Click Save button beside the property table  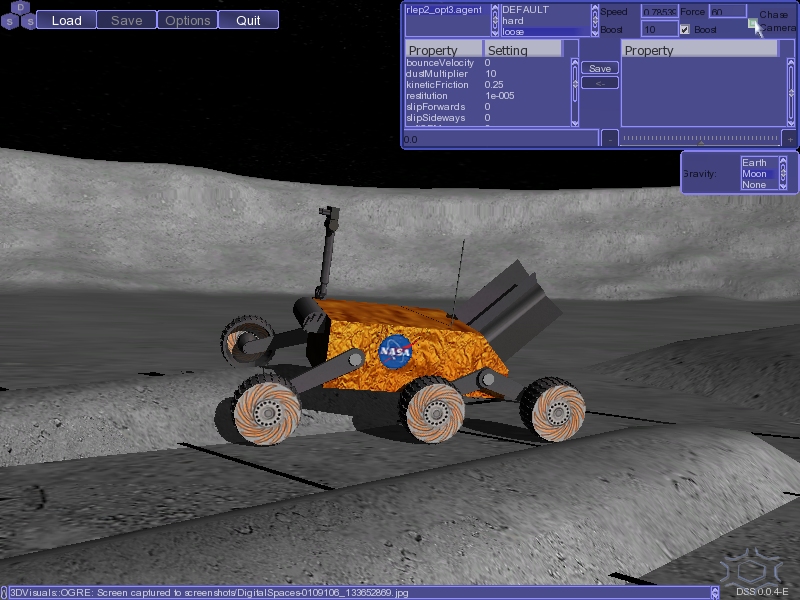pos(600,68)
